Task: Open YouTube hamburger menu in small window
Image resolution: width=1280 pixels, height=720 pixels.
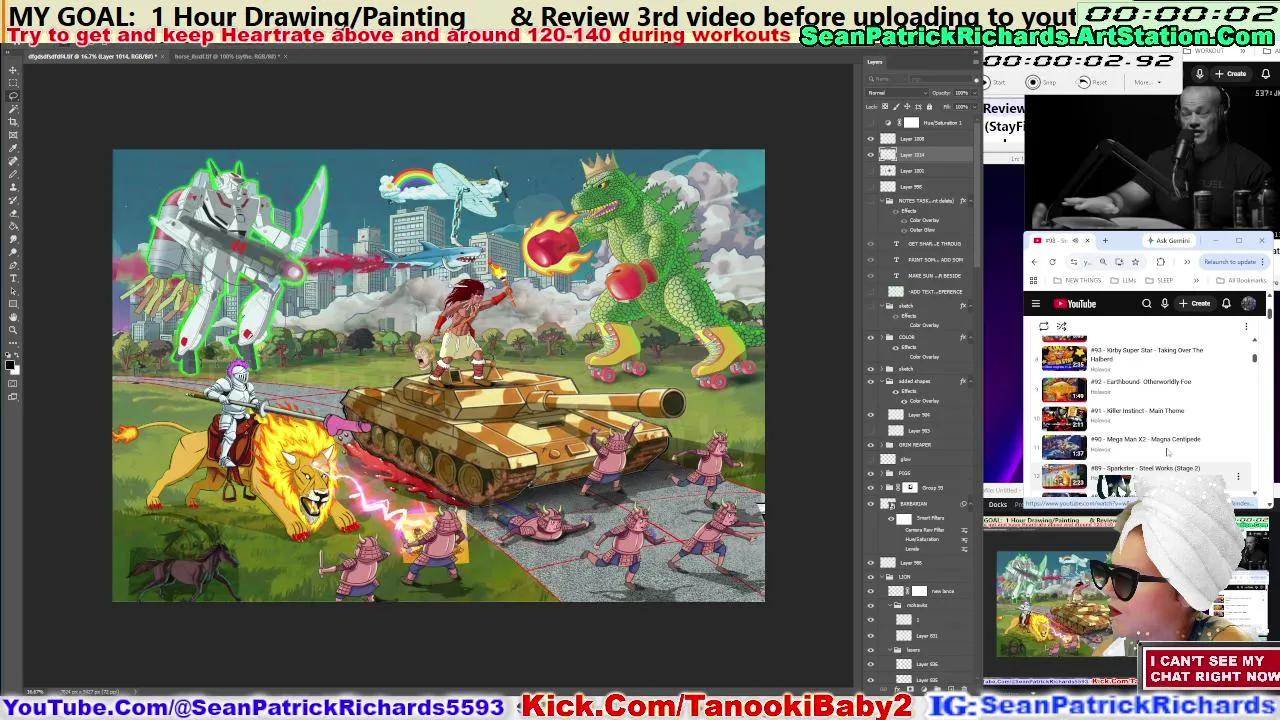Action: pyautogui.click(x=1036, y=304)
